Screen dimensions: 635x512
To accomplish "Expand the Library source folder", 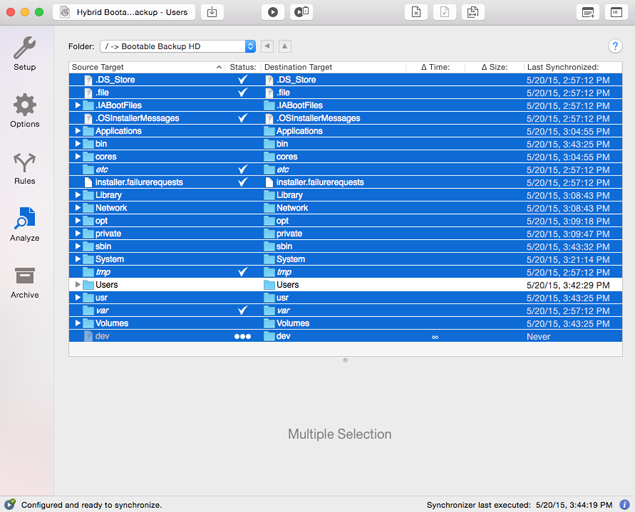I will (x=78, y=195).
